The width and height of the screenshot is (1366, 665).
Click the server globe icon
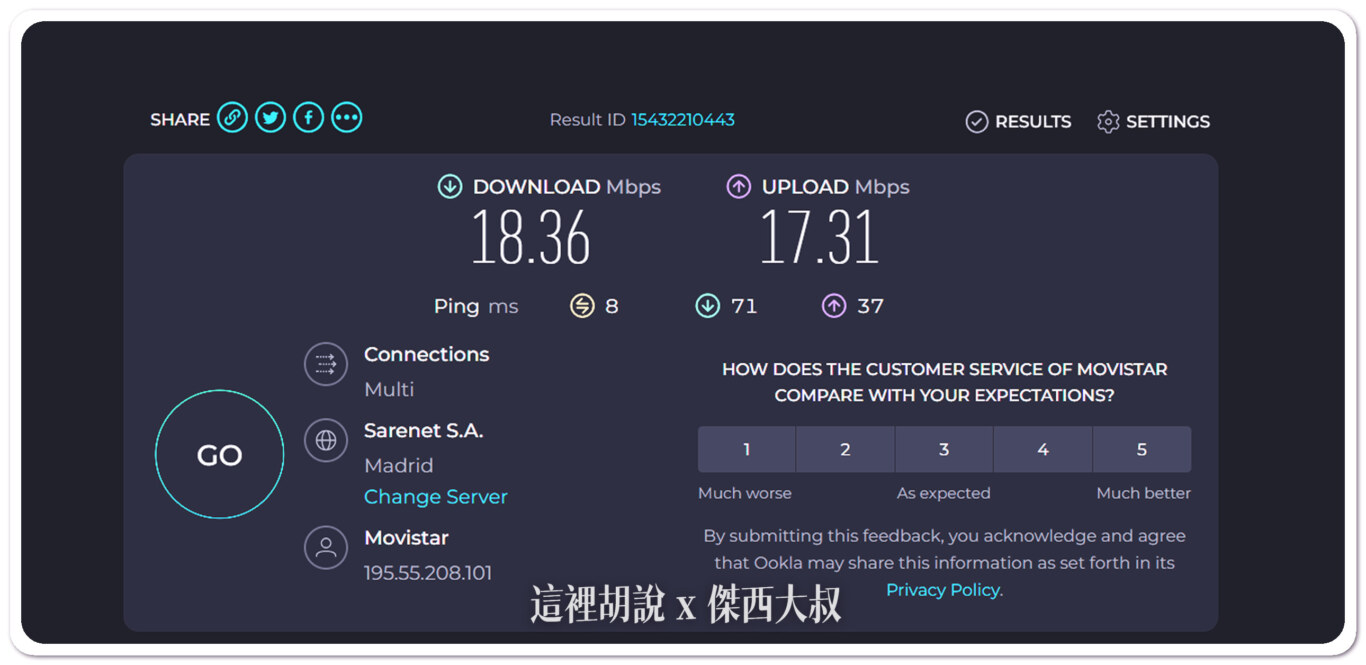click(x=326, y=440)
